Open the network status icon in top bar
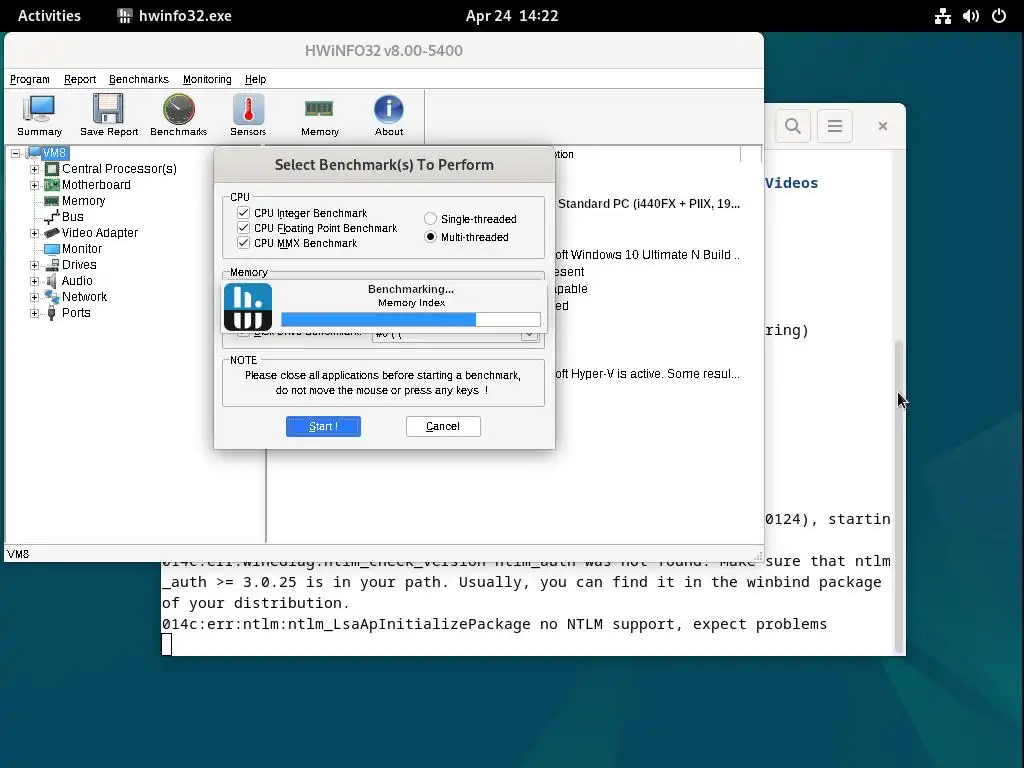This screenshot has height=768, width=1024. coord(942,16)
